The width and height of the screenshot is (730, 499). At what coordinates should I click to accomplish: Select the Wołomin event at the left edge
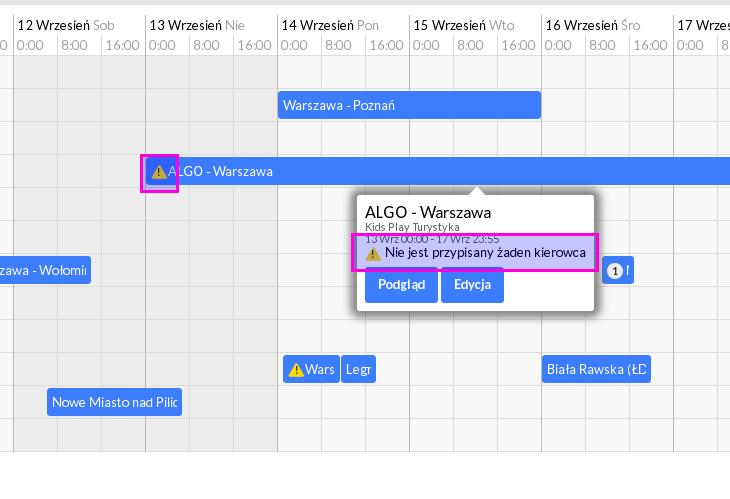coord(45,270)
